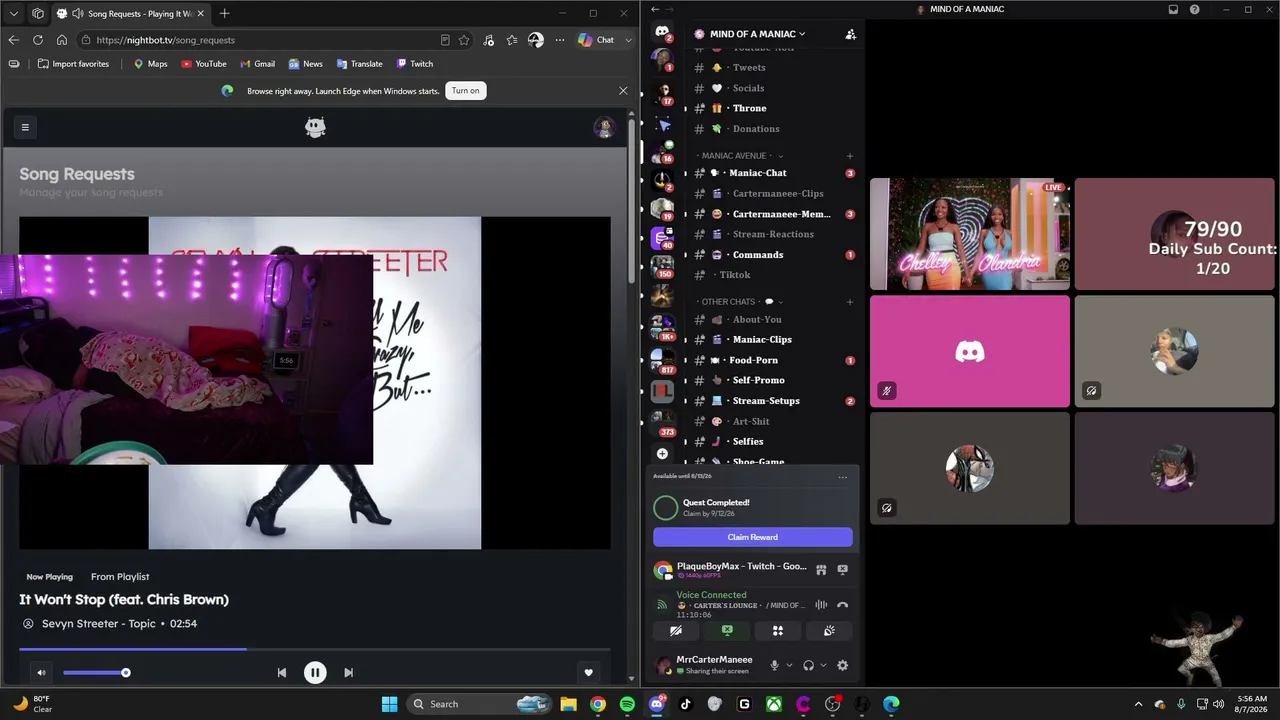Screen dimensions: 1280x720
Task: Open the Commands channel
Action: coord(774,255)
